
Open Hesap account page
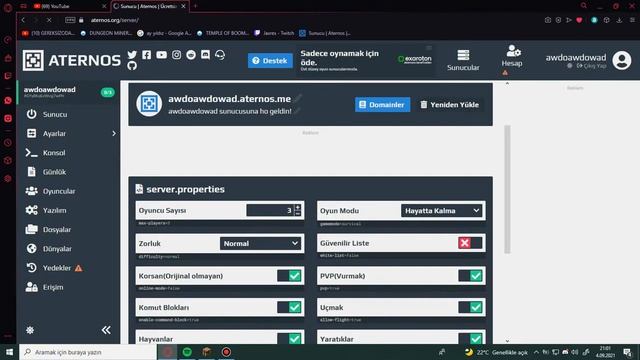(512, 57)
